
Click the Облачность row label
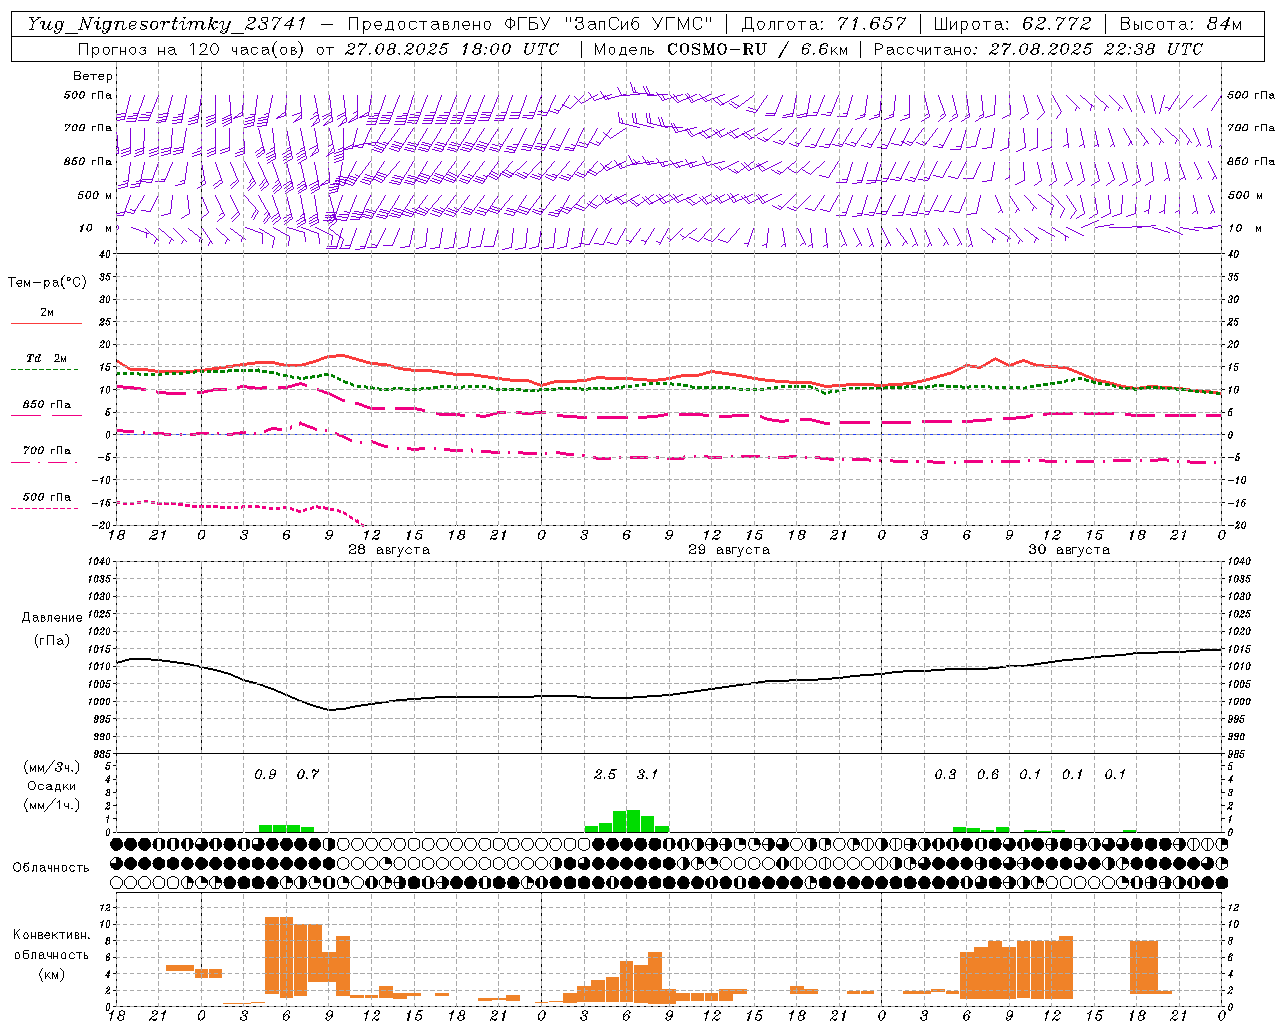coord(51,868)
